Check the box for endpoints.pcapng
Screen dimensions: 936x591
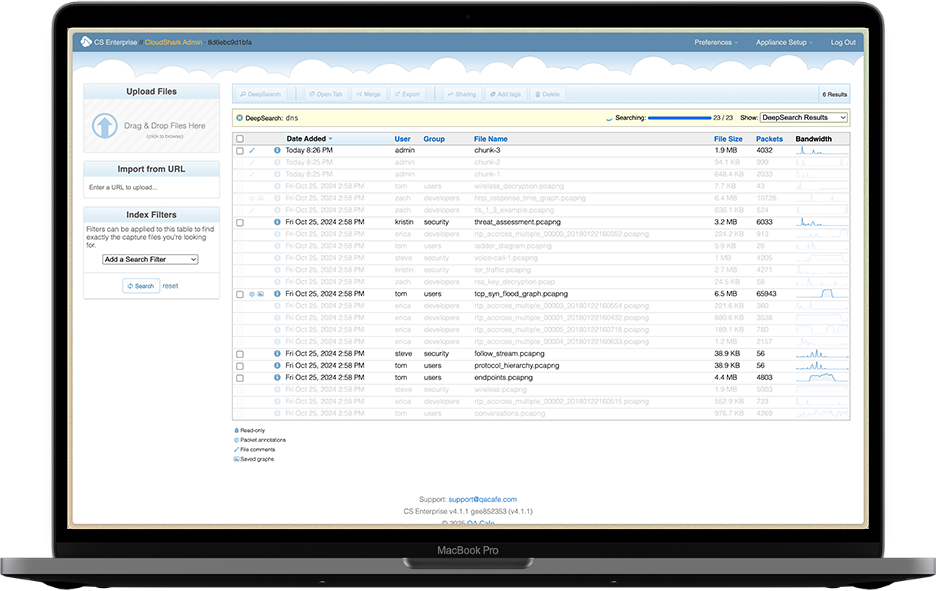(x=240, y=378)
